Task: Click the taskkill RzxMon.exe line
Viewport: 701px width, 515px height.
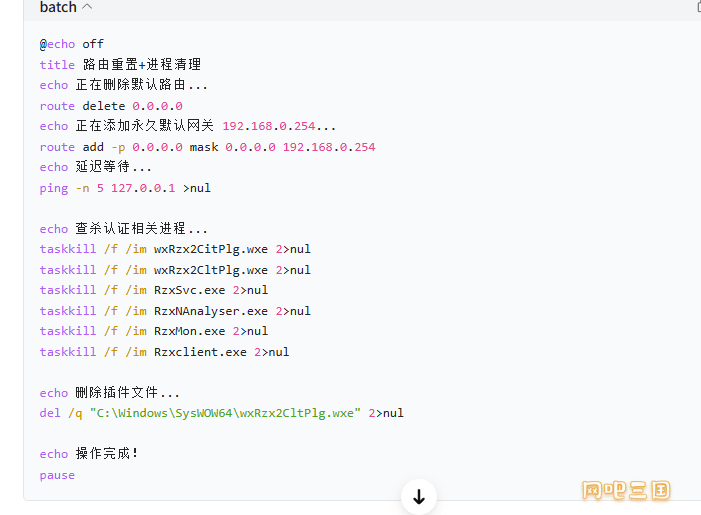Action: [x=154, y=331]
